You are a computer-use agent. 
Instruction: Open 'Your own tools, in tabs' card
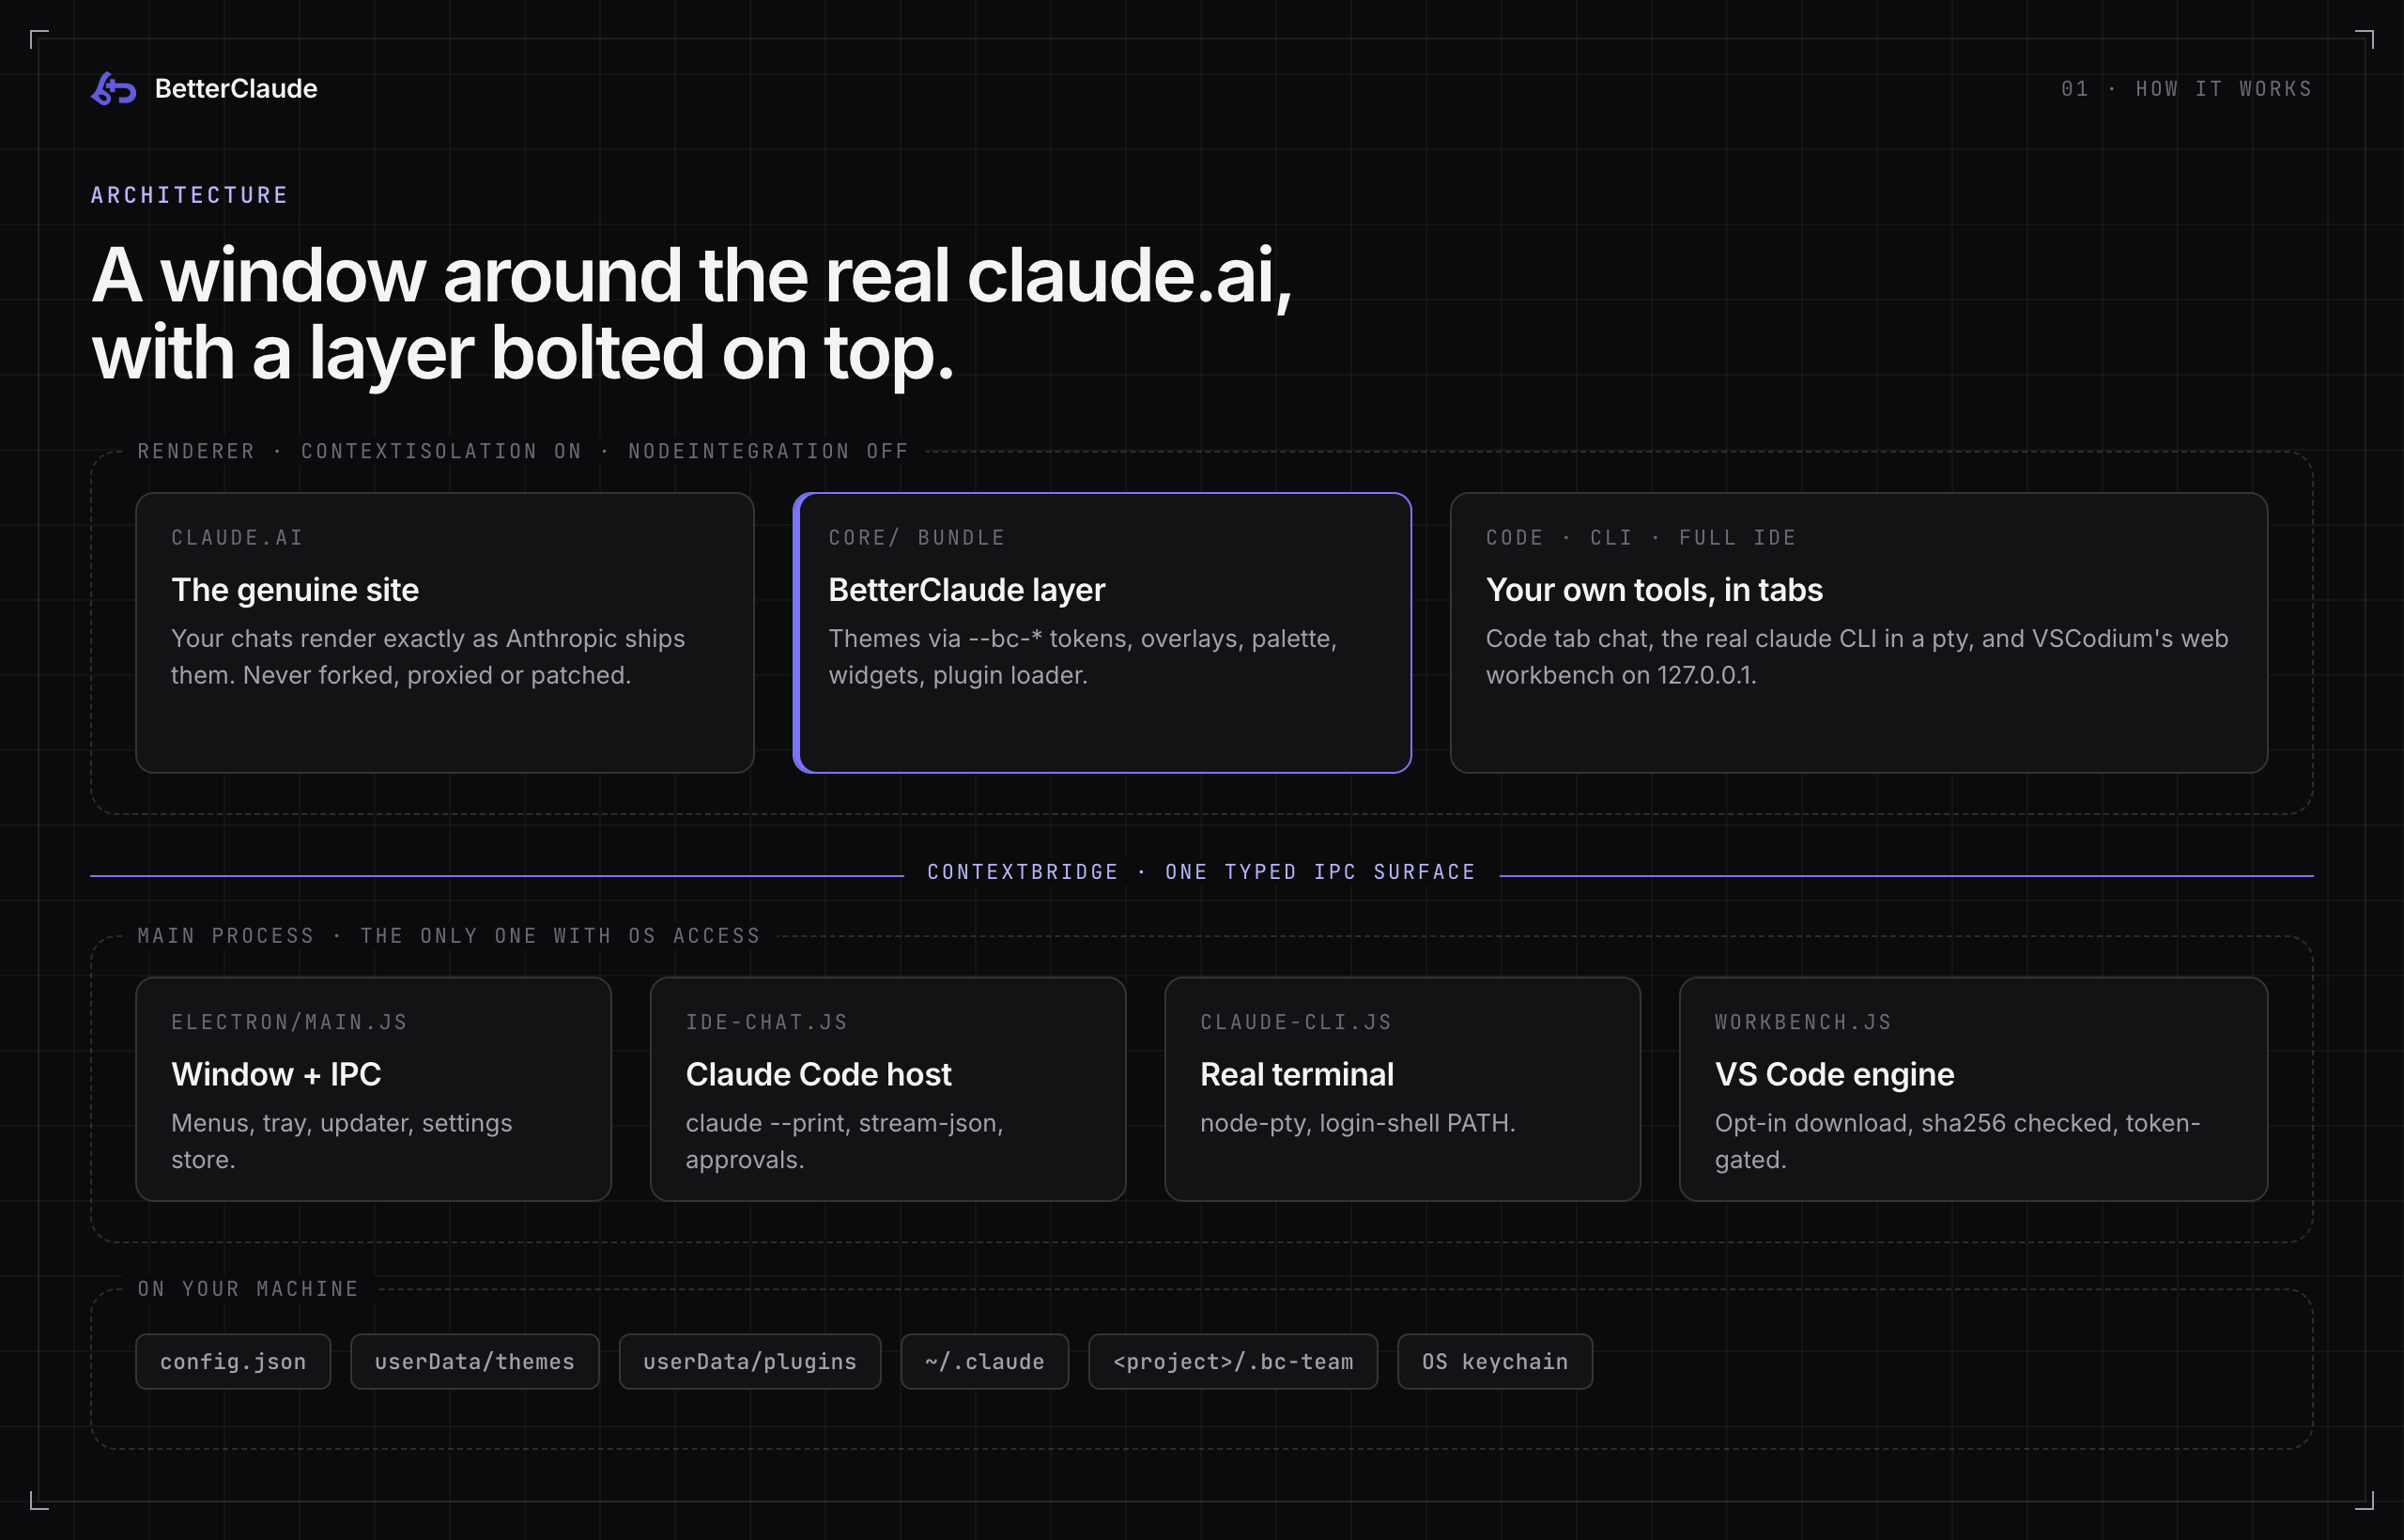[1859, 633]
